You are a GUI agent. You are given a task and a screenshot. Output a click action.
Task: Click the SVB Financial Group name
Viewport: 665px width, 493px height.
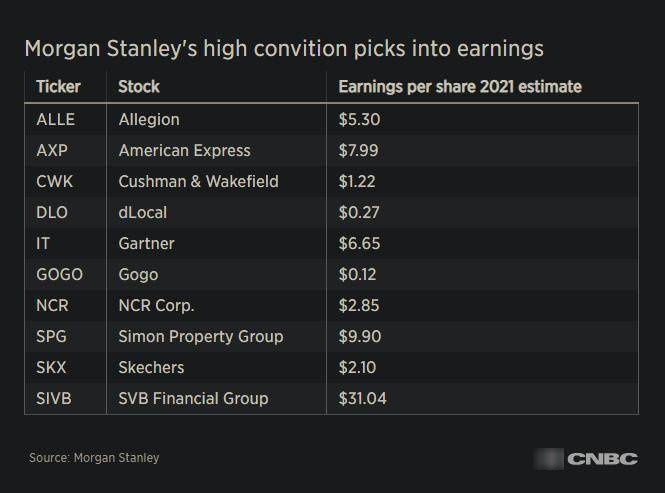pos(193,398)
